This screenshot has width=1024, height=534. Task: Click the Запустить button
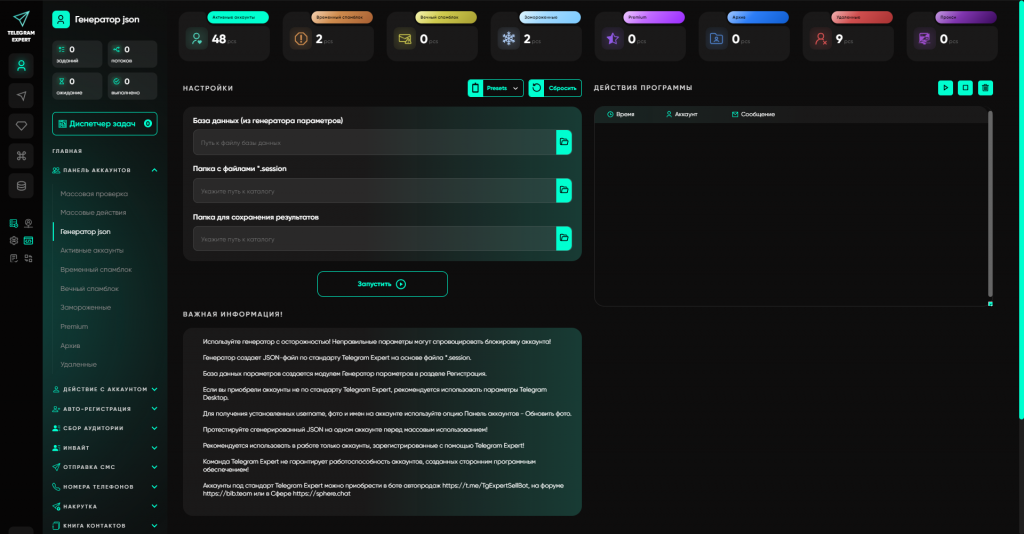tap(382, 284)
